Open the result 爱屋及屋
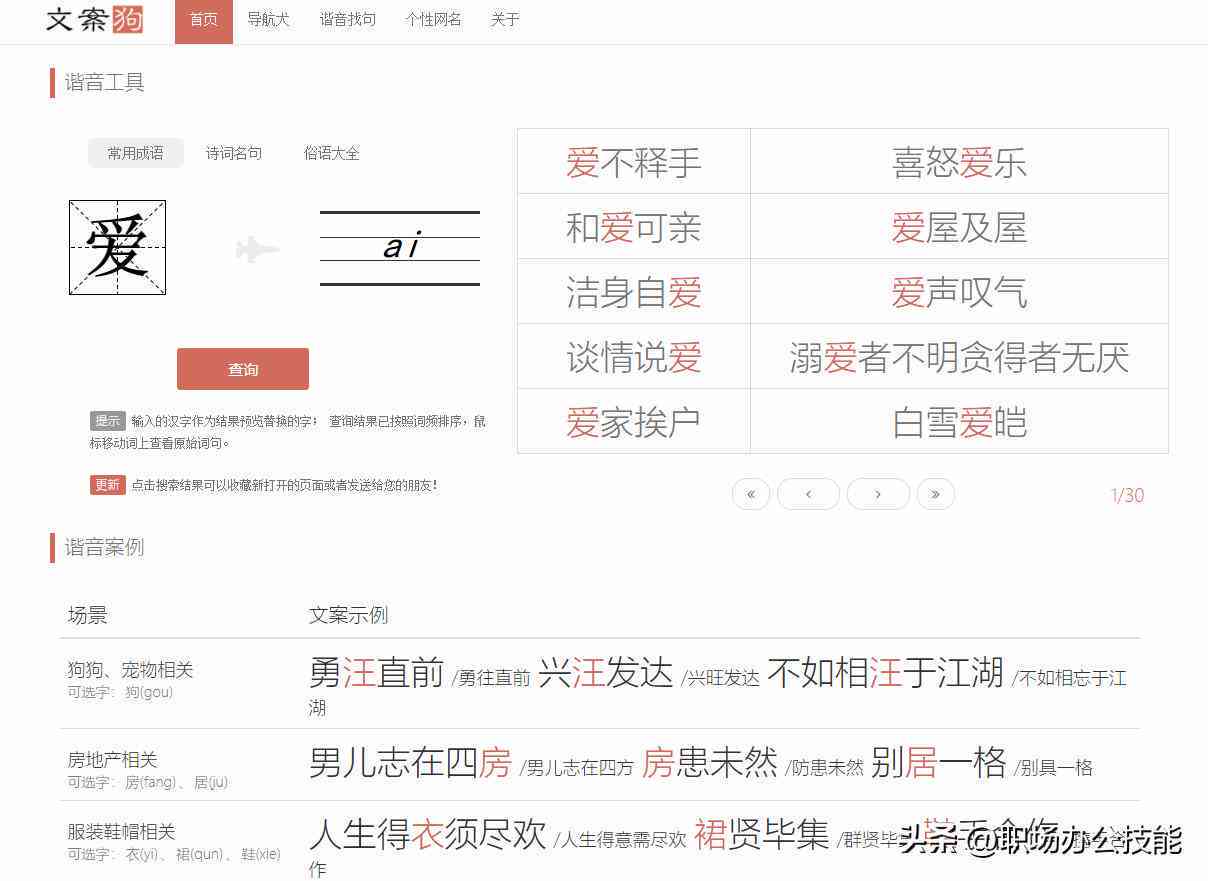 point(959,227)
